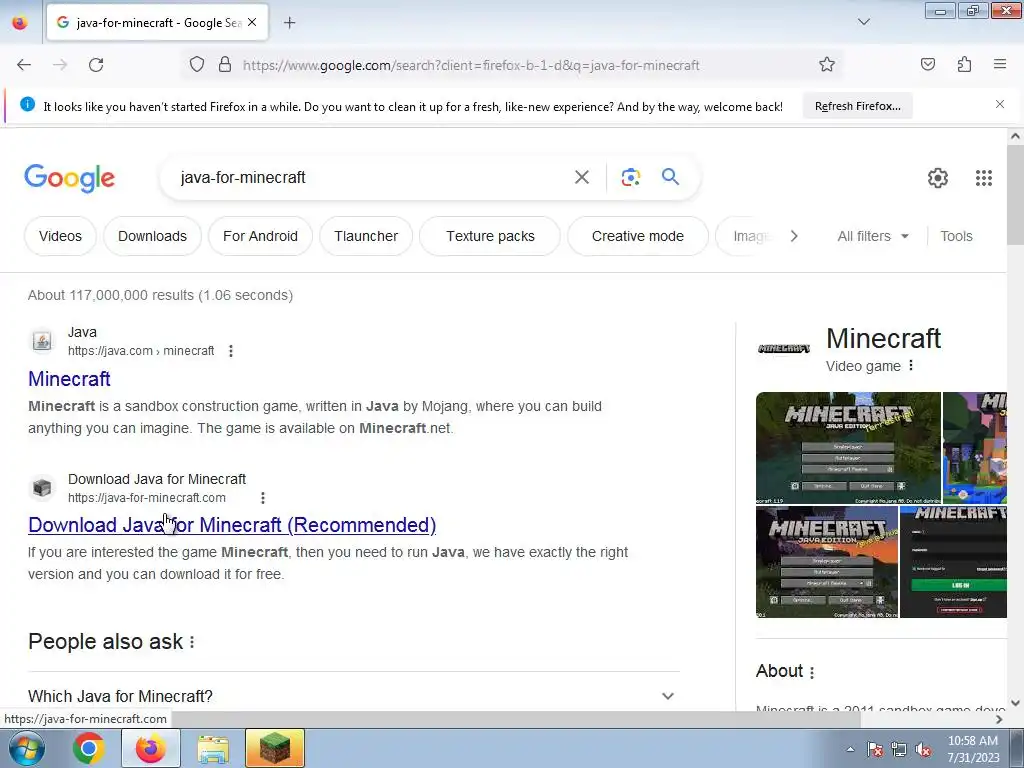The height and width of the screenshot is (768, 1024).
Task: Open a new tab with the plus button
Action: [x=289, y=23]
